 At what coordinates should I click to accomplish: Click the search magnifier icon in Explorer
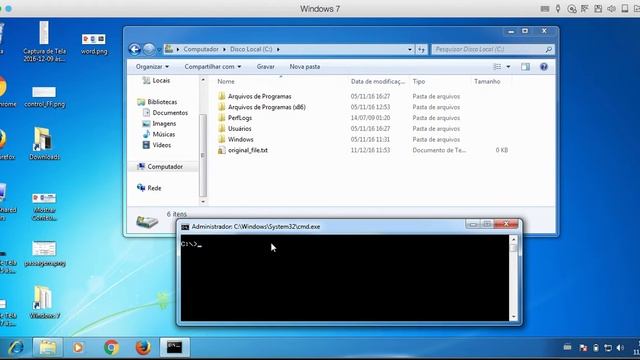pos(549,49)
